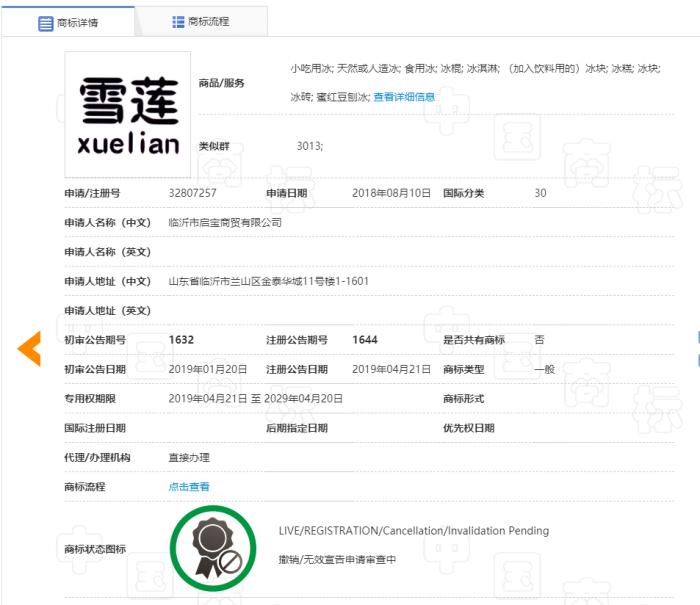Click the preliminary announcement issue number 1632
Screen dimensions: 700x605
click(181, 340)
